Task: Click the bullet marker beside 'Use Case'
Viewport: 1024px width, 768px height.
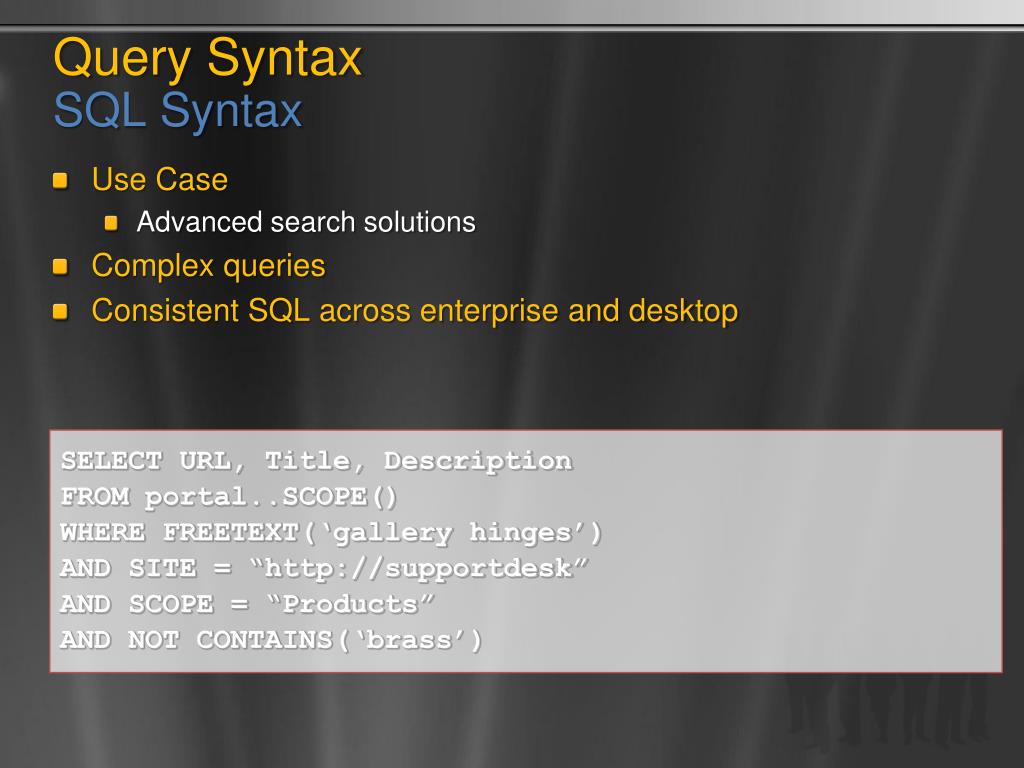Action: pyautogui.click(x=60, y=180)
